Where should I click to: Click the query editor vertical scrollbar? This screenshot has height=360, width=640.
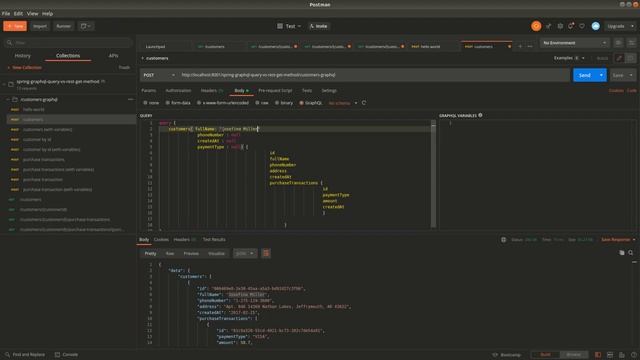[x=433, y=174]
